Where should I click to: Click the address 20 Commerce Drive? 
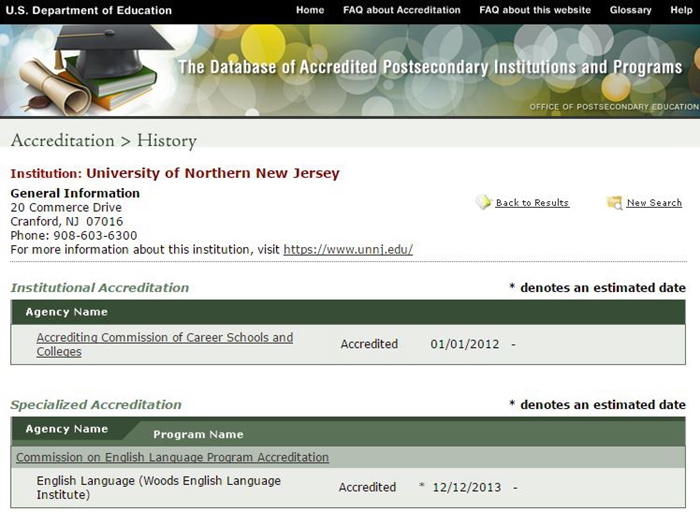coord(66,208)
